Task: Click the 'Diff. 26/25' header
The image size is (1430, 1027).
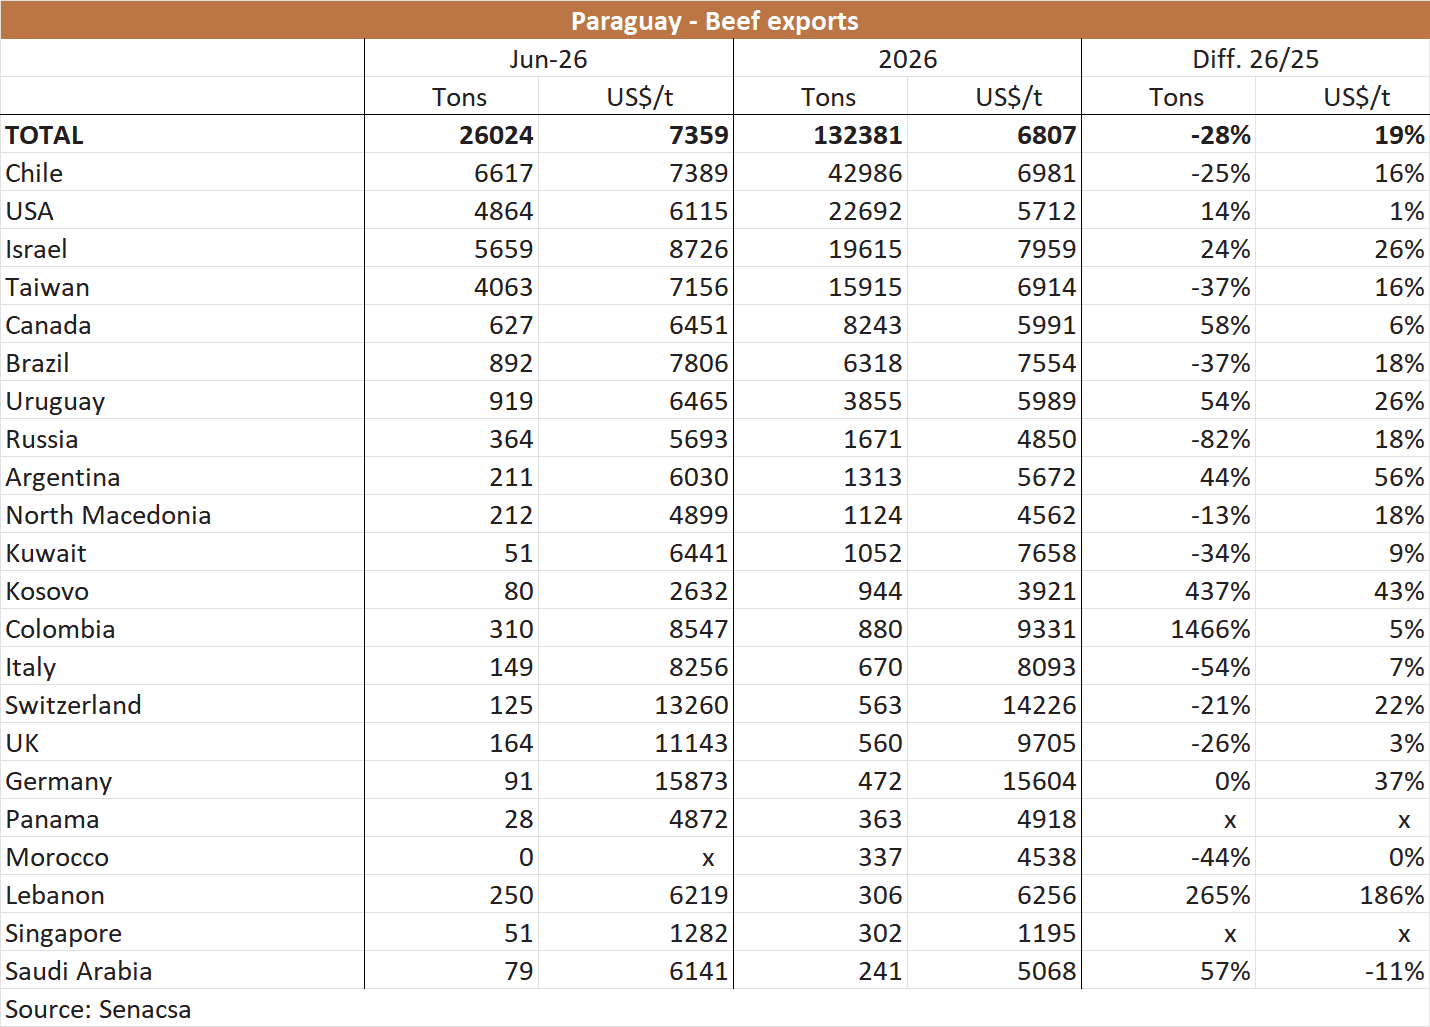Action: (x=1255, y=59)
